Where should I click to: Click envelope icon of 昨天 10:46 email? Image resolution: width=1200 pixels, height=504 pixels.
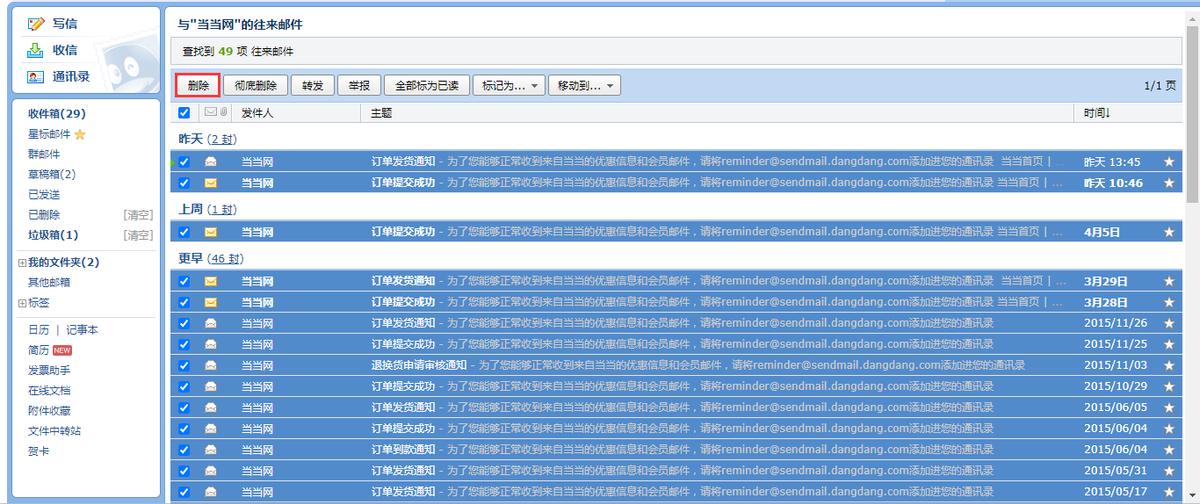[211, 183]
